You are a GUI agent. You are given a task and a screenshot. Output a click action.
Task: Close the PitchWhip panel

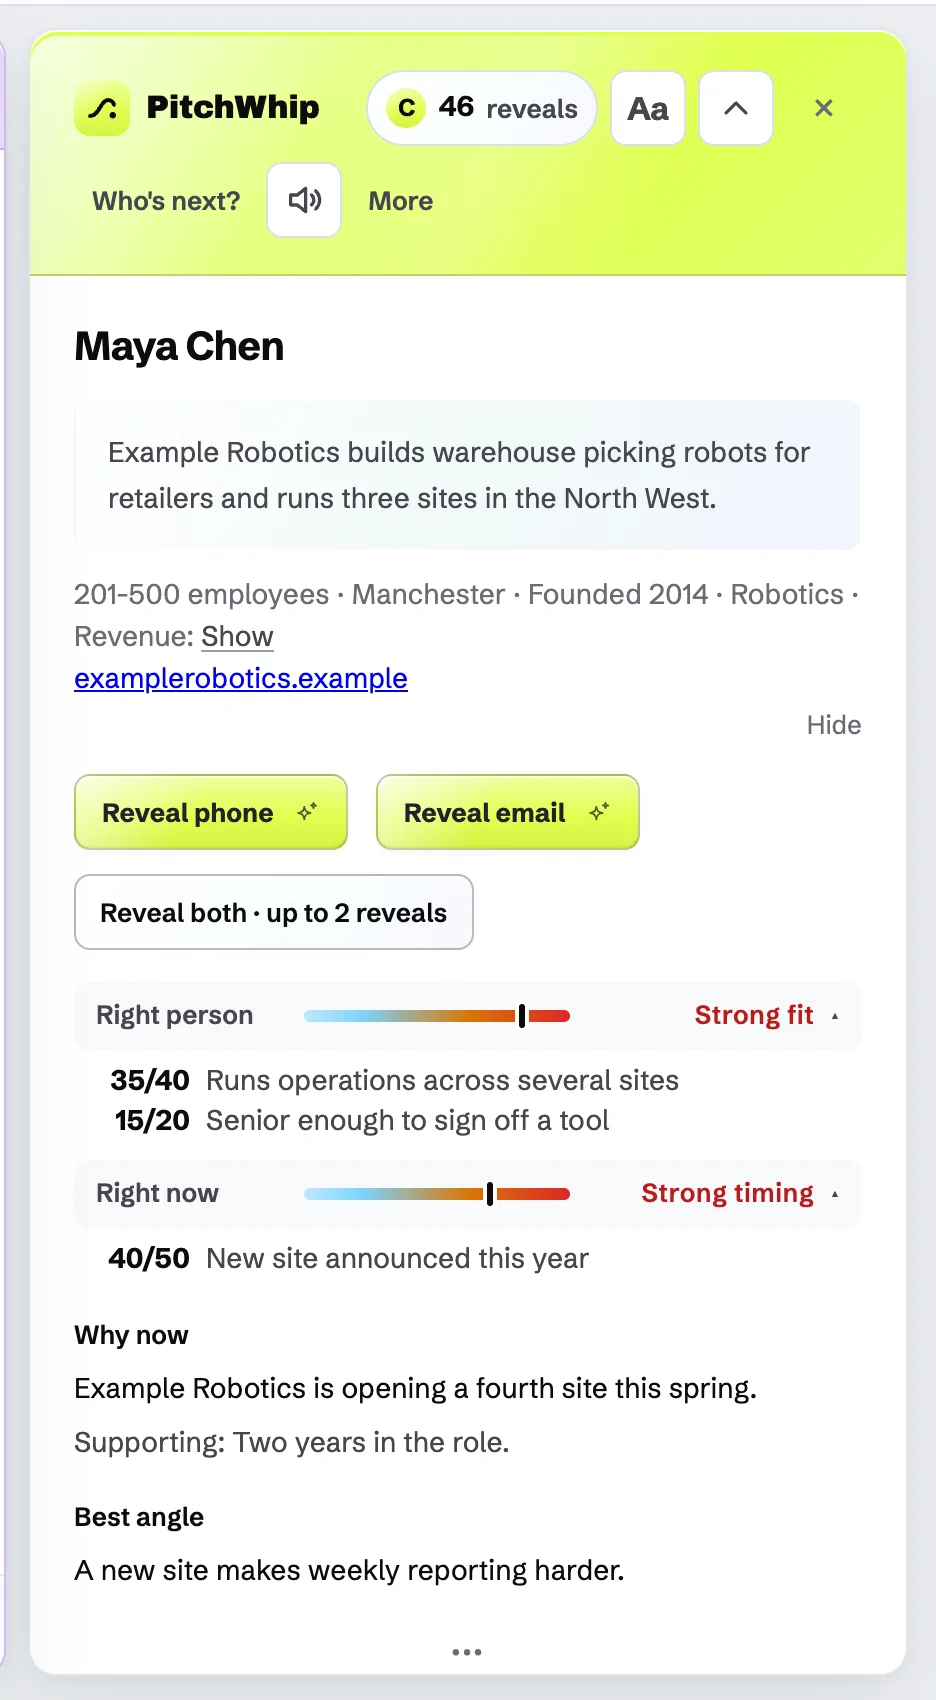[x=824, y=108]
